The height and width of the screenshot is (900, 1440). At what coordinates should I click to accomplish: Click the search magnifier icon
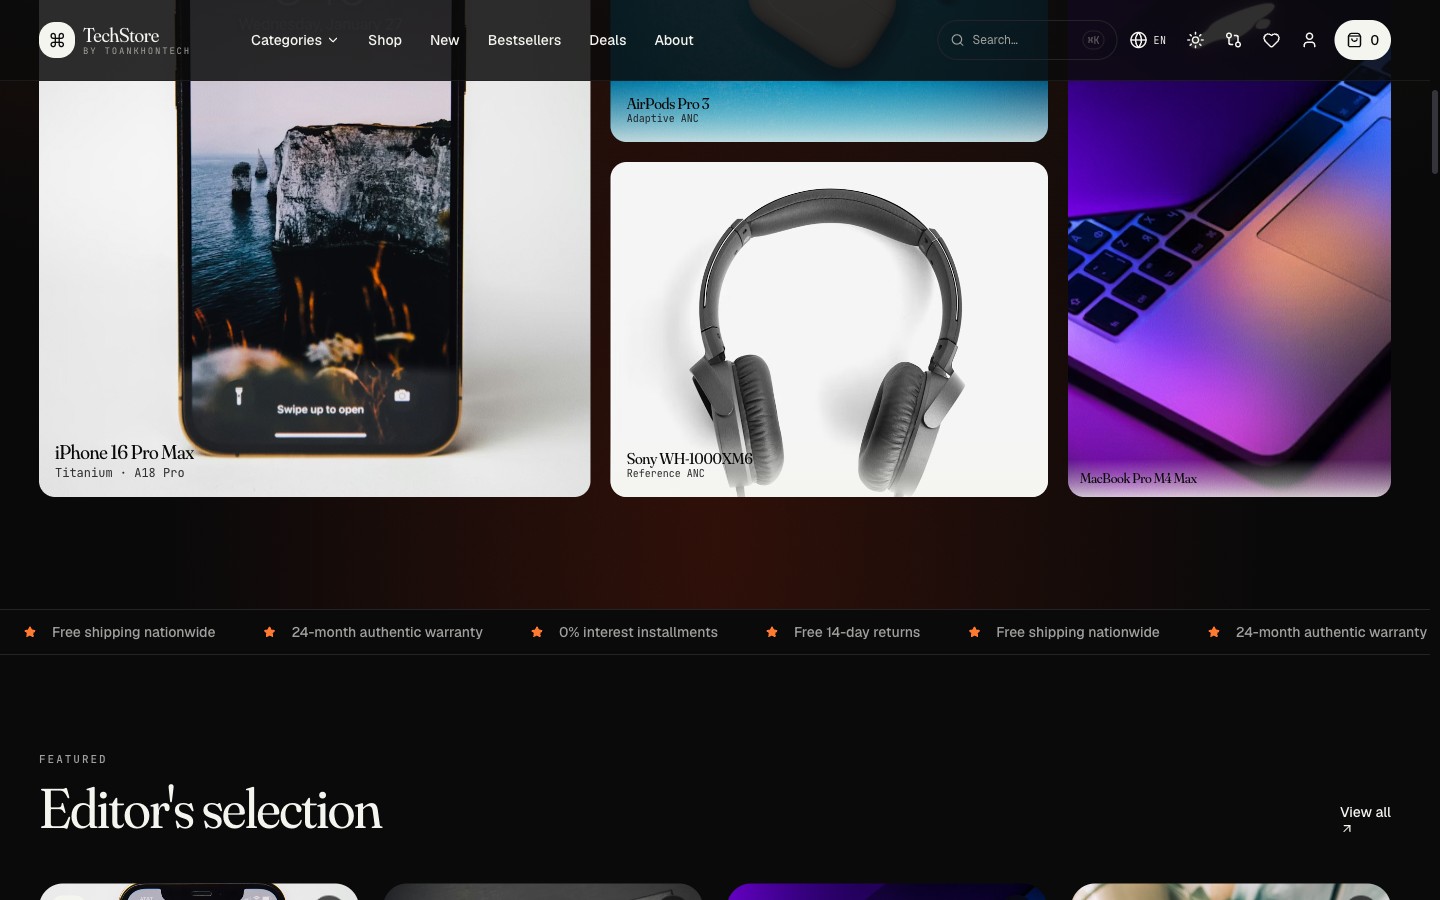click(x=957, y=40)
